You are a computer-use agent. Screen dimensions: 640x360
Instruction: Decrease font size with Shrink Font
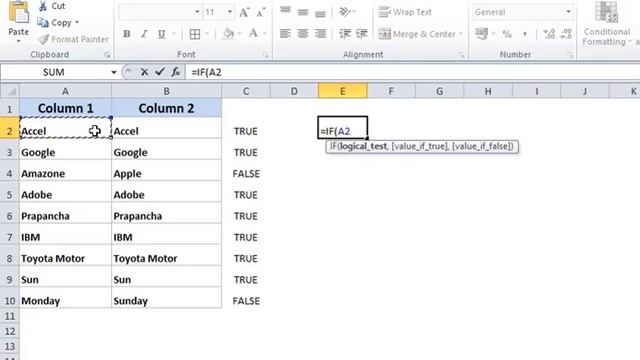[260, 12]
